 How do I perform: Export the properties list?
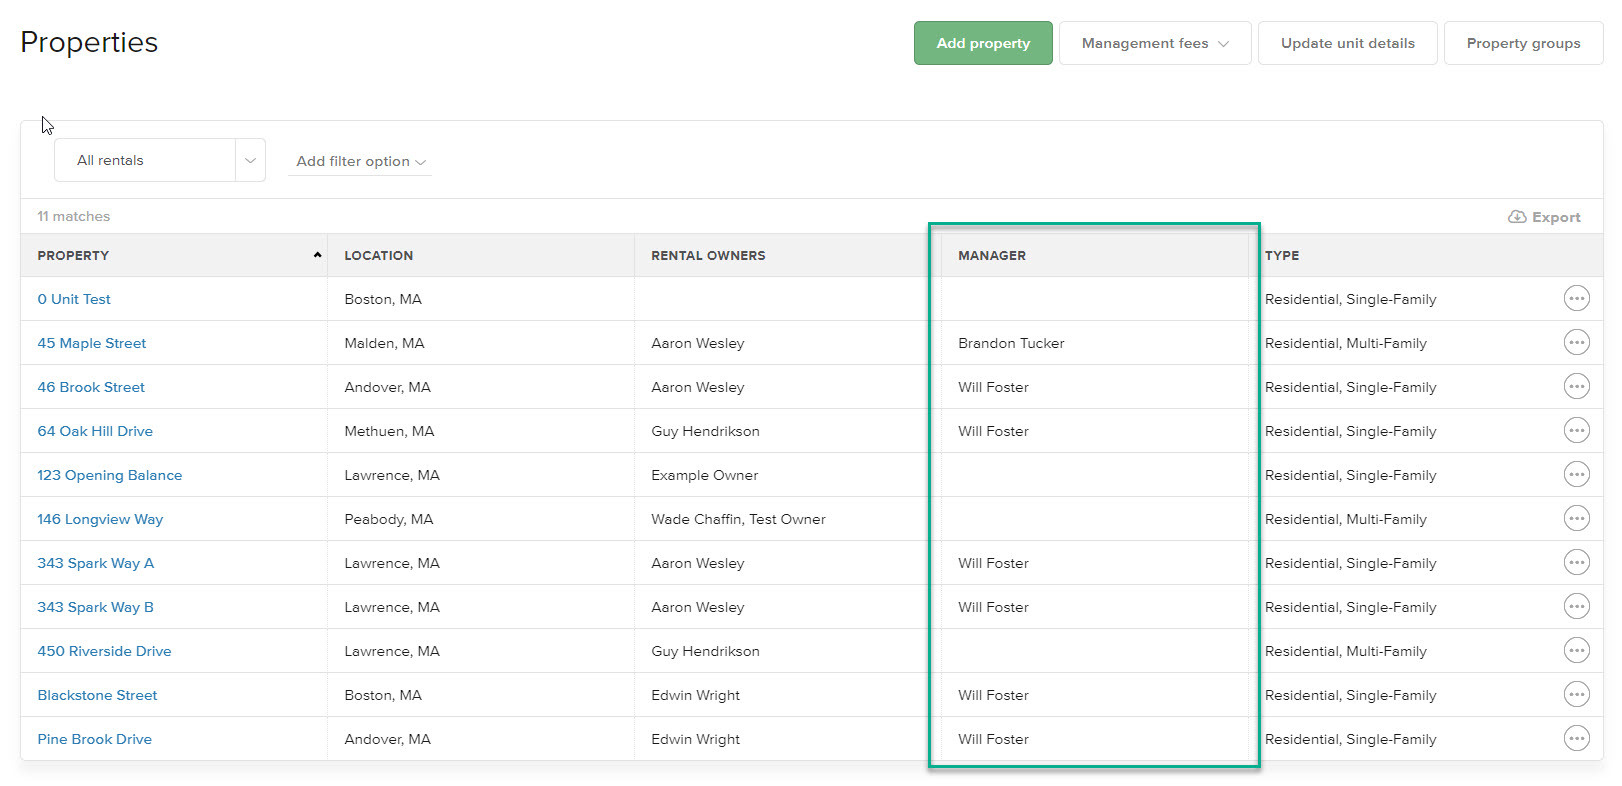point(1544,217)
